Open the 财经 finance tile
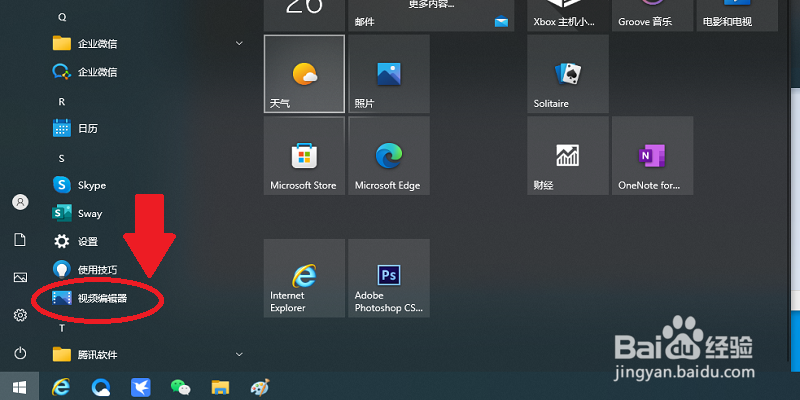Viewport: 800px width, 400px height. click(568, 155)
